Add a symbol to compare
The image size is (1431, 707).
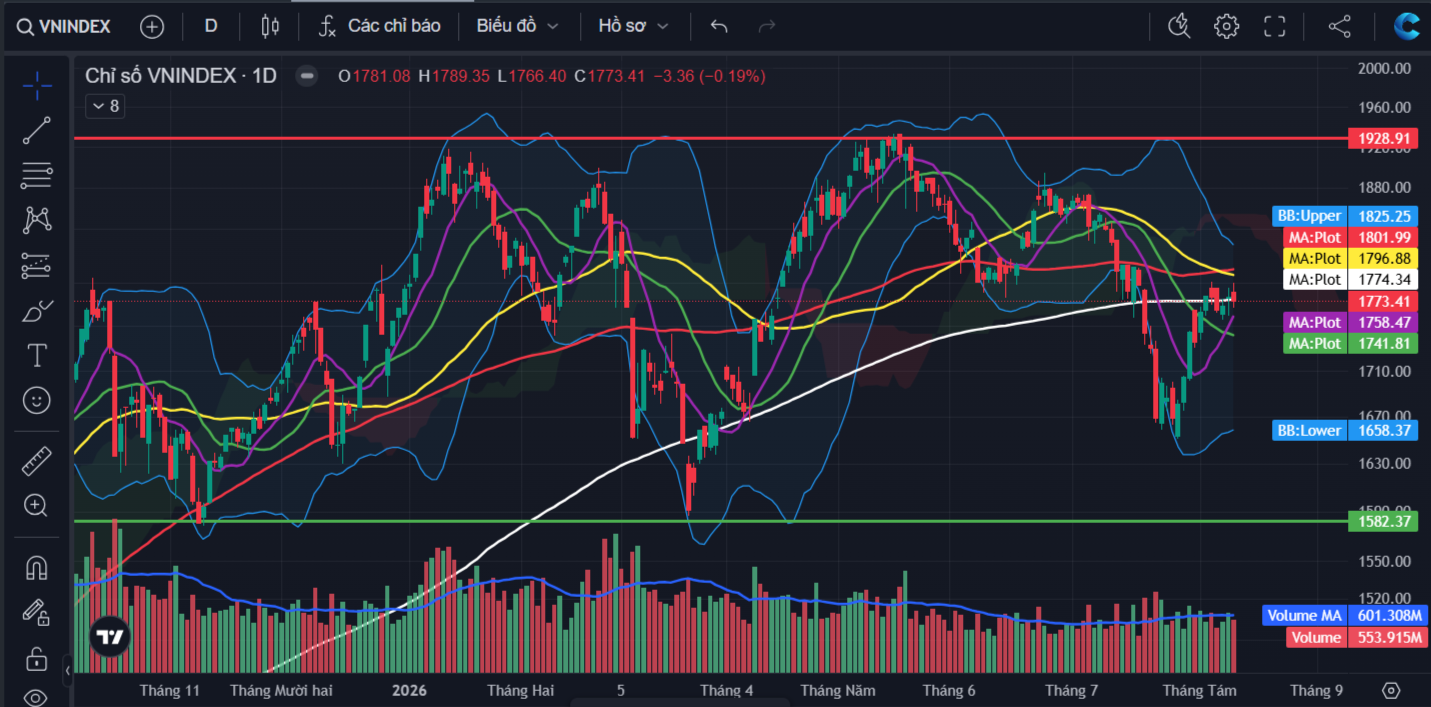click(x=152, y=27)
